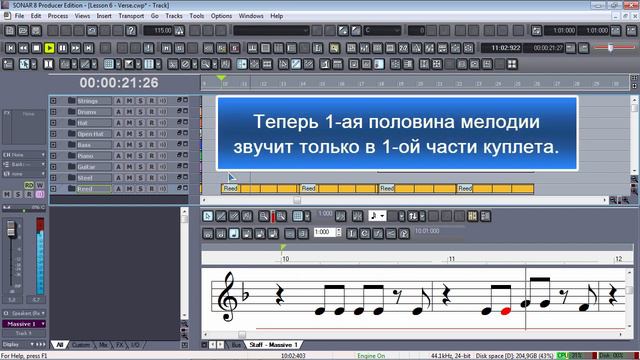Screen dimensions: 640x360
Task: Open the CH None channel dropdown in inspector
Action: [x=24, y=155]
